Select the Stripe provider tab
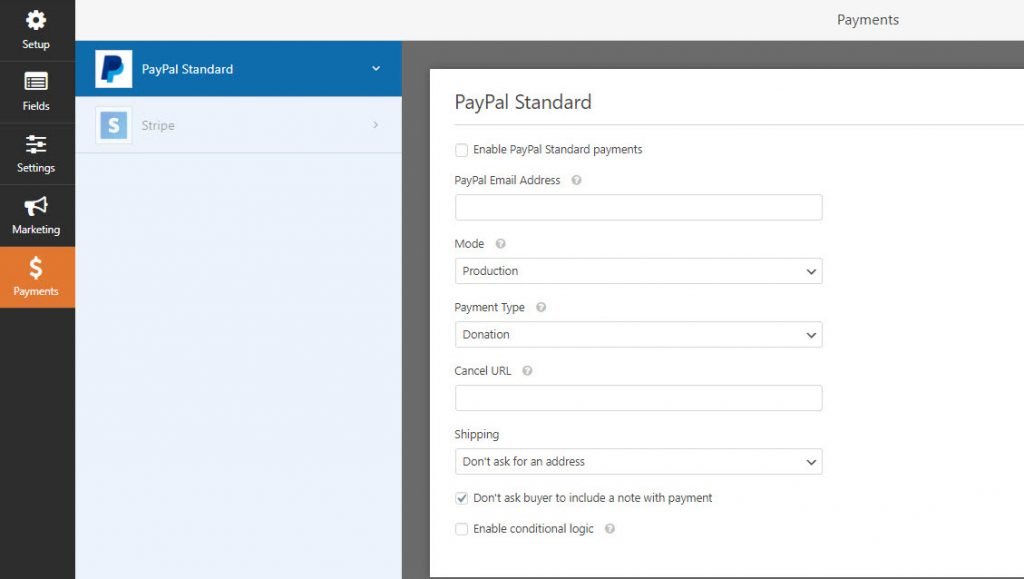This screenshot has height=579, width=1024. (238, 125)
